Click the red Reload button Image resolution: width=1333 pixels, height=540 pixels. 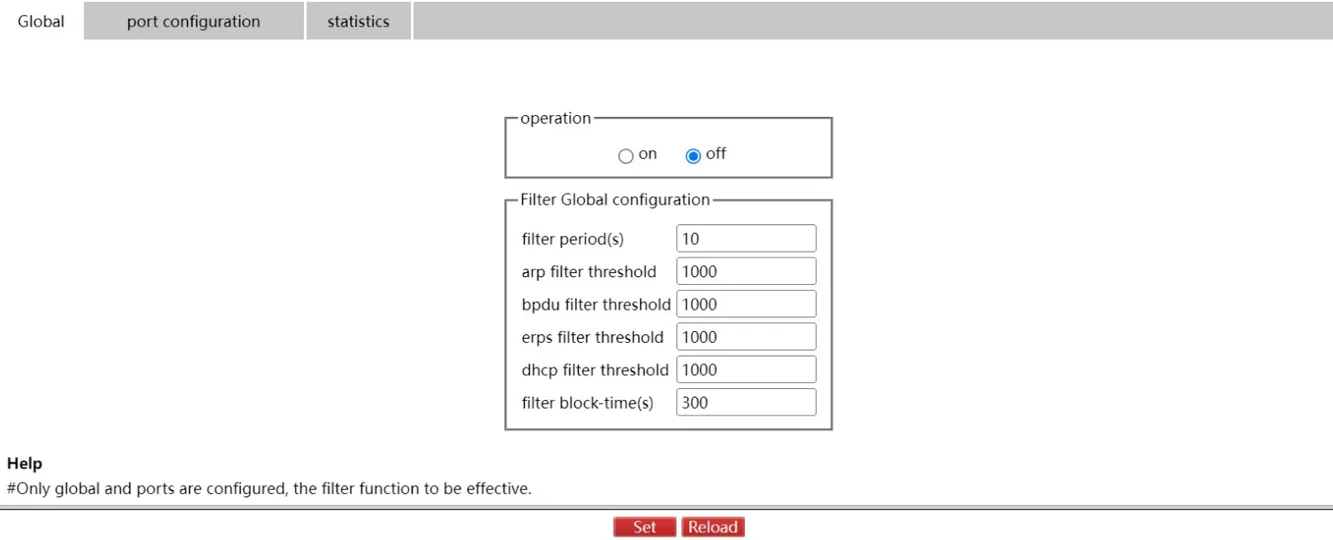pyautogui.click(x=713, y=527)
